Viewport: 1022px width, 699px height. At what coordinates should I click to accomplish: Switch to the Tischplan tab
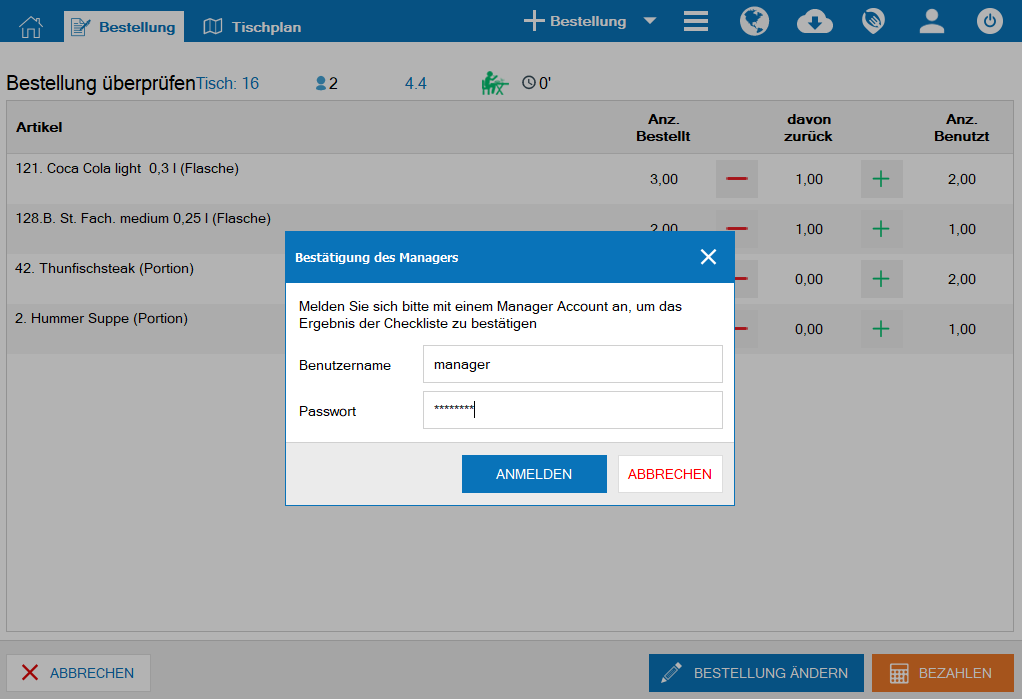pyautogui.click(x=252, y=27)
